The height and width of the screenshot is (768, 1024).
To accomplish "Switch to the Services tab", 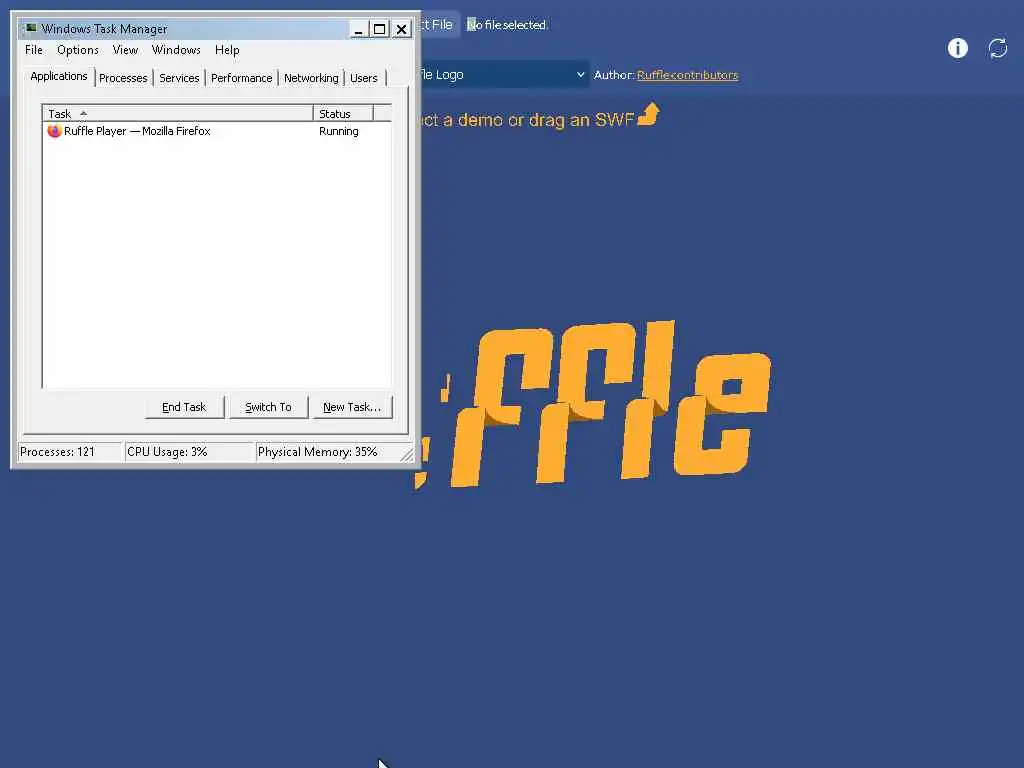I will (179, 78).
